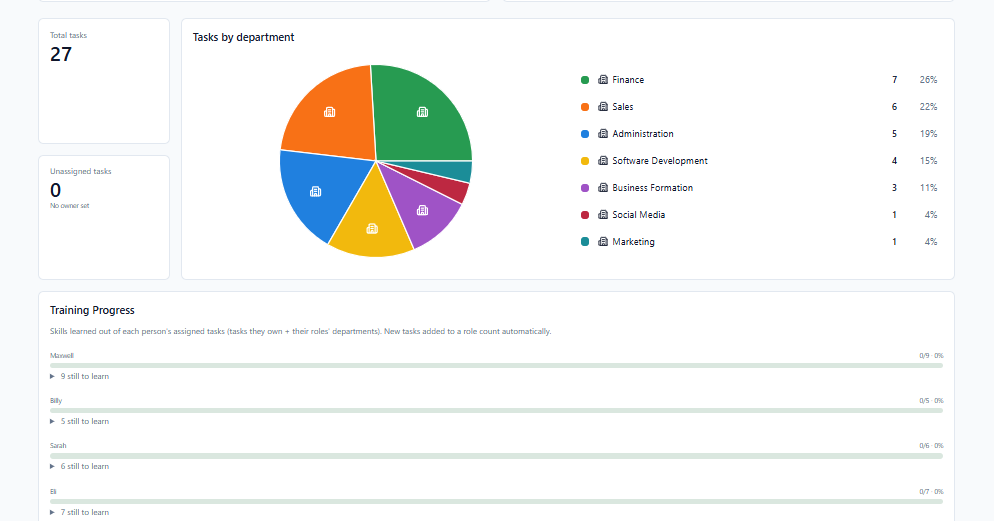Select the red Social Media legend dot
Viewport: 994px width, 521px height.
[585, 215]
